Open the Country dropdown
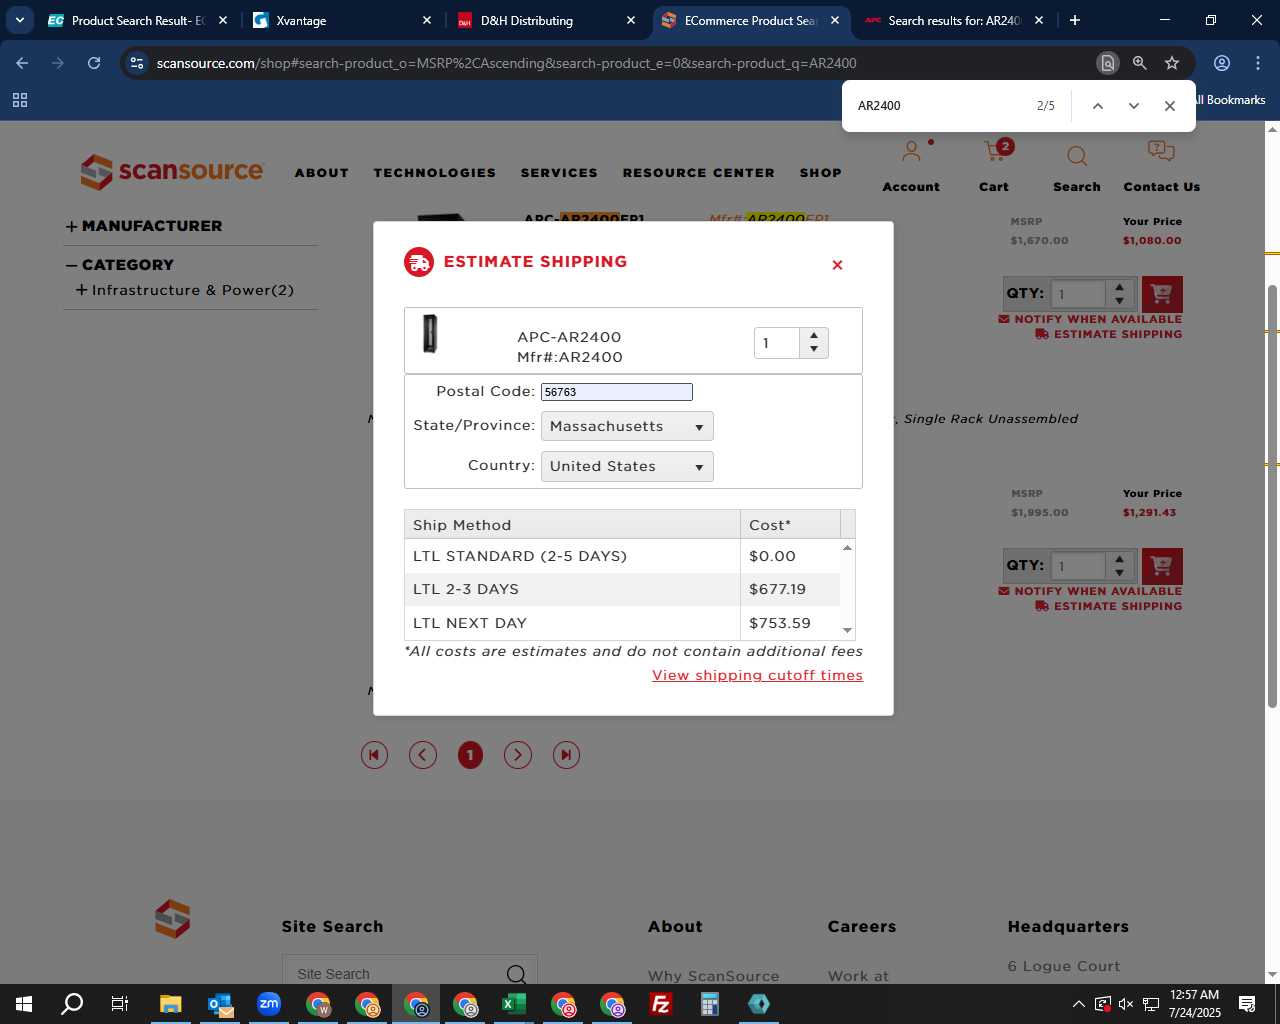The image size is (1280, 1024). pyautogui.click(x=627, y=466)
